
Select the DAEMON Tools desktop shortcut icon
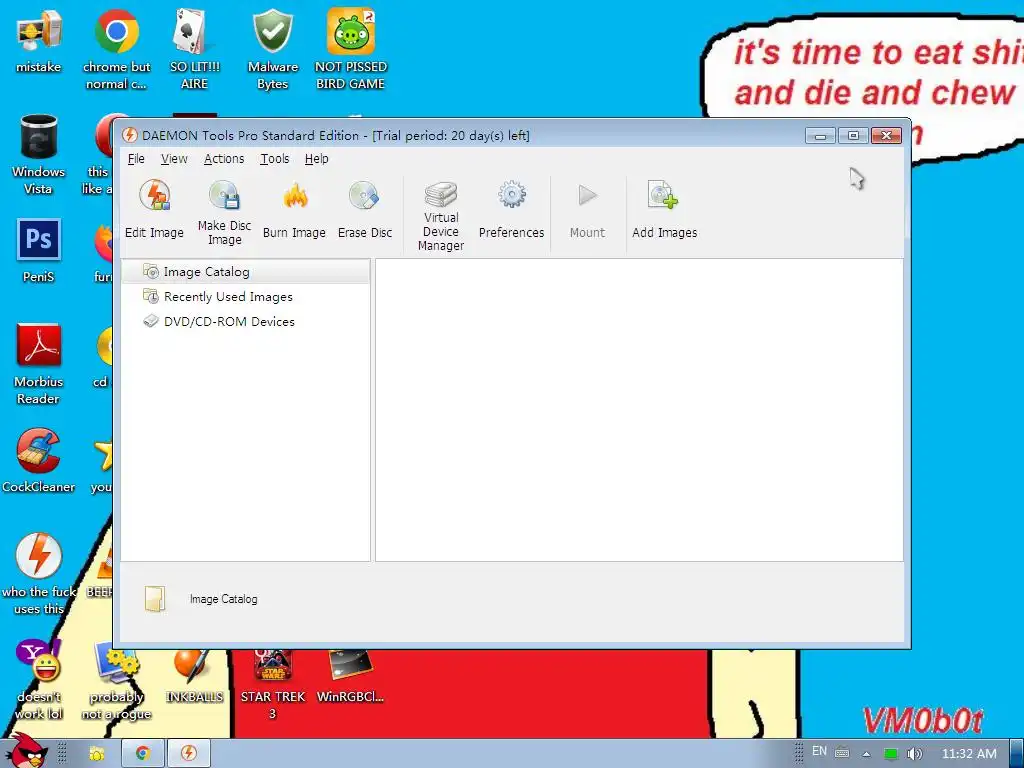(x=39, y=574)
